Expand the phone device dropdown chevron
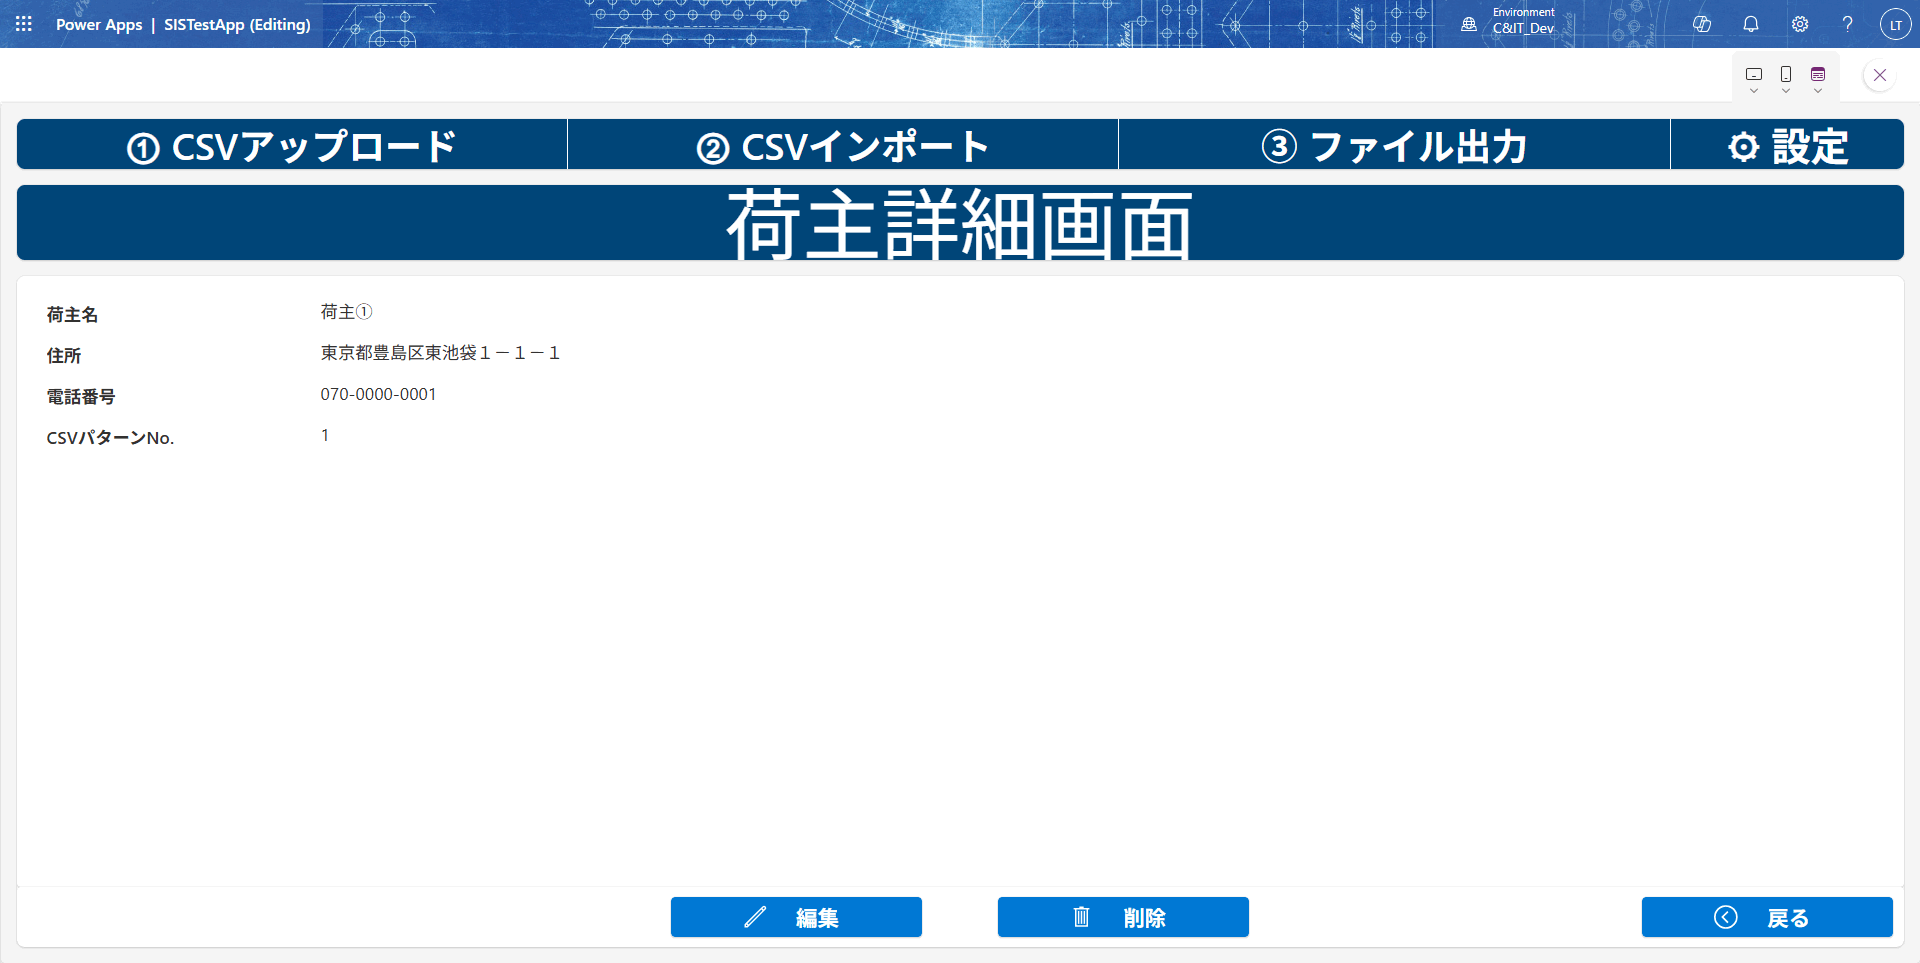This screenshot has height=963, width=1920. click(x=1786, y=91)
